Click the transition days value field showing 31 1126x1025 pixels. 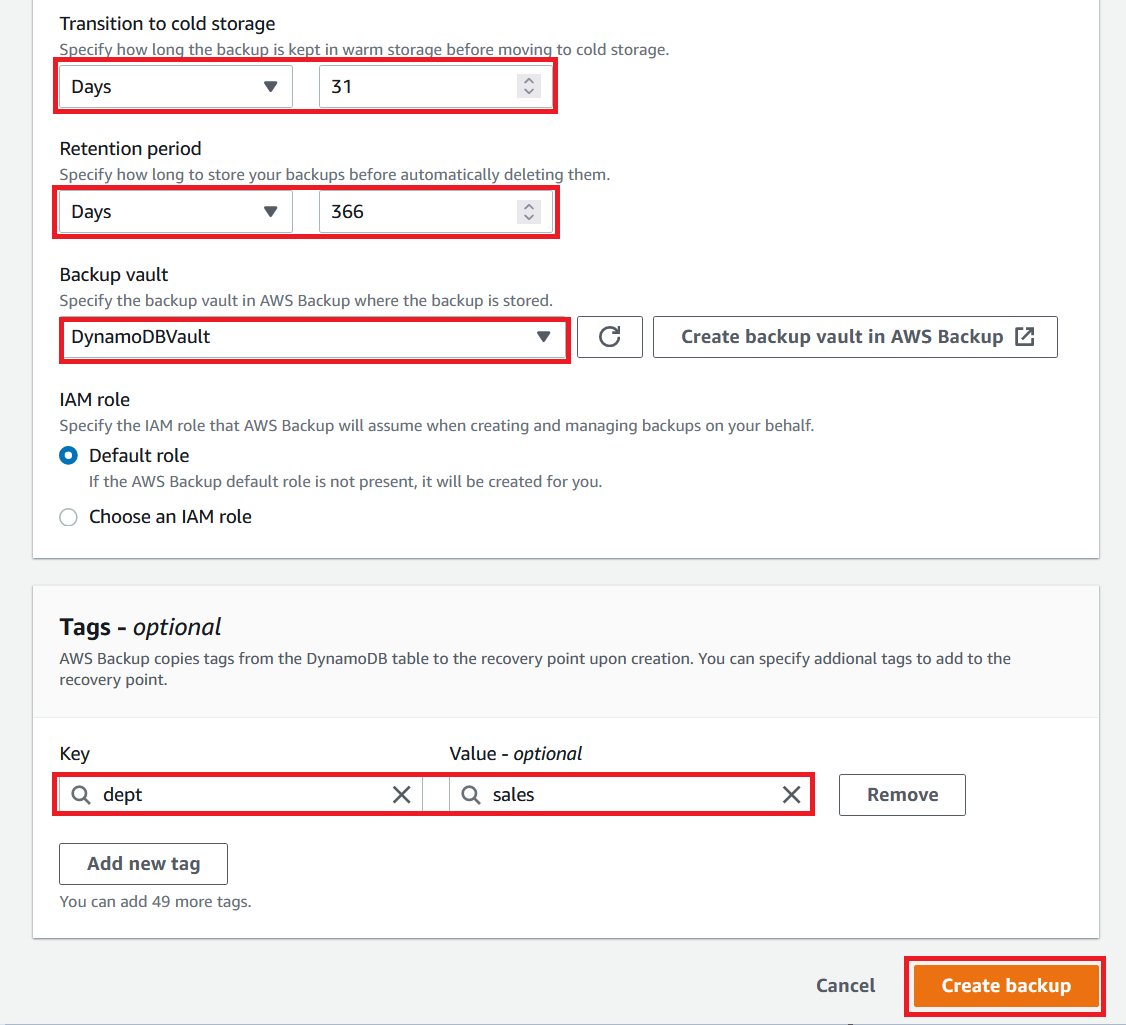420,86
